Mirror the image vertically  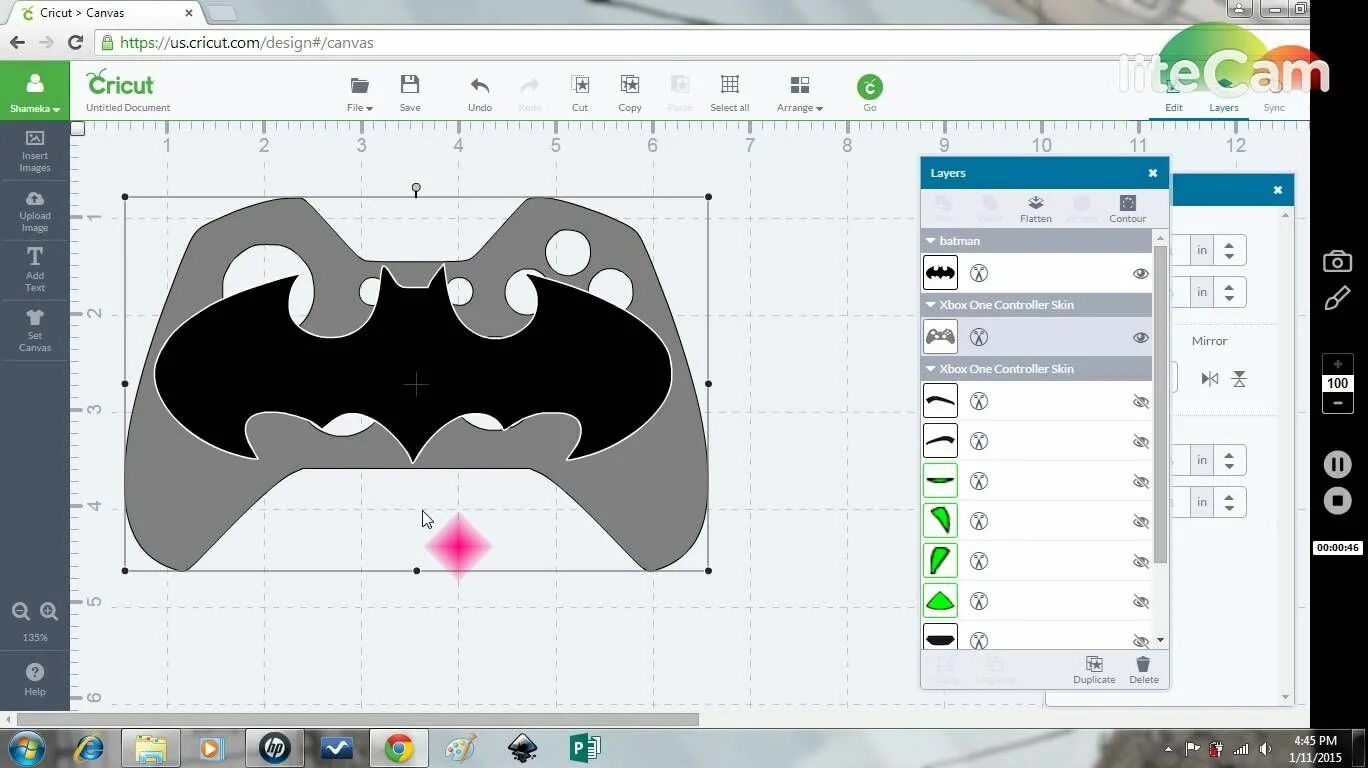tap(1239, 379)
